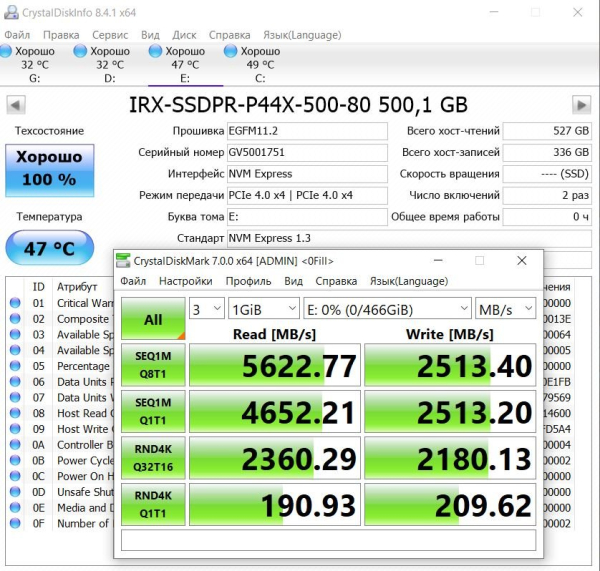This screenshot has width=600, height=571.
Task: Click total host writes value 336 GB
Action: (547, 153)
